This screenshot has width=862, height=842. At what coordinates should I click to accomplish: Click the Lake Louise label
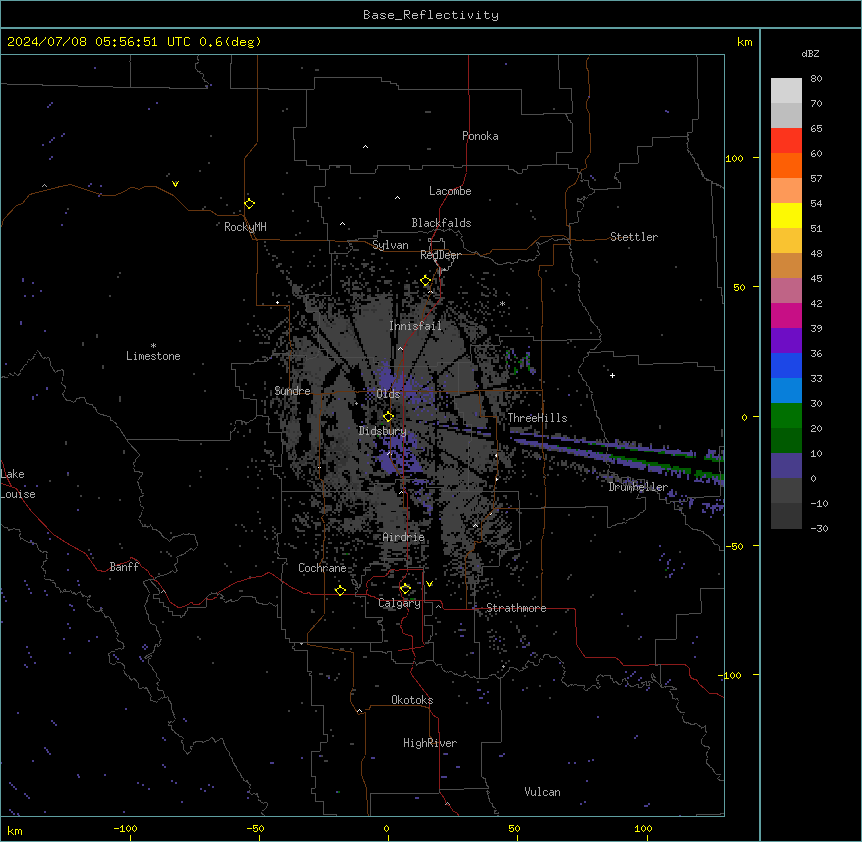pos(18,484)
